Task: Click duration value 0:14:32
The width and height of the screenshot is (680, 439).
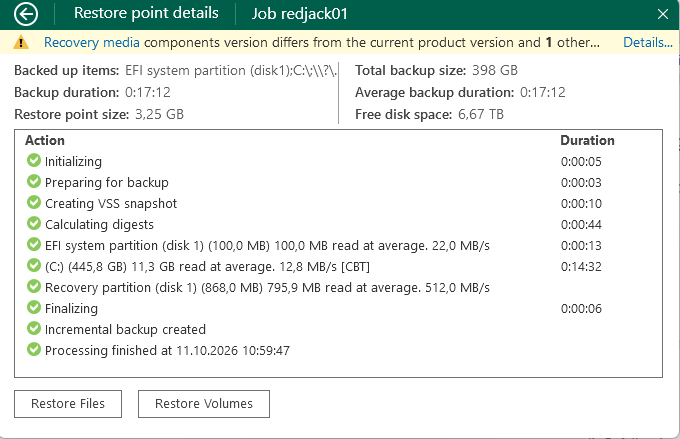Action: click(581, 266)
